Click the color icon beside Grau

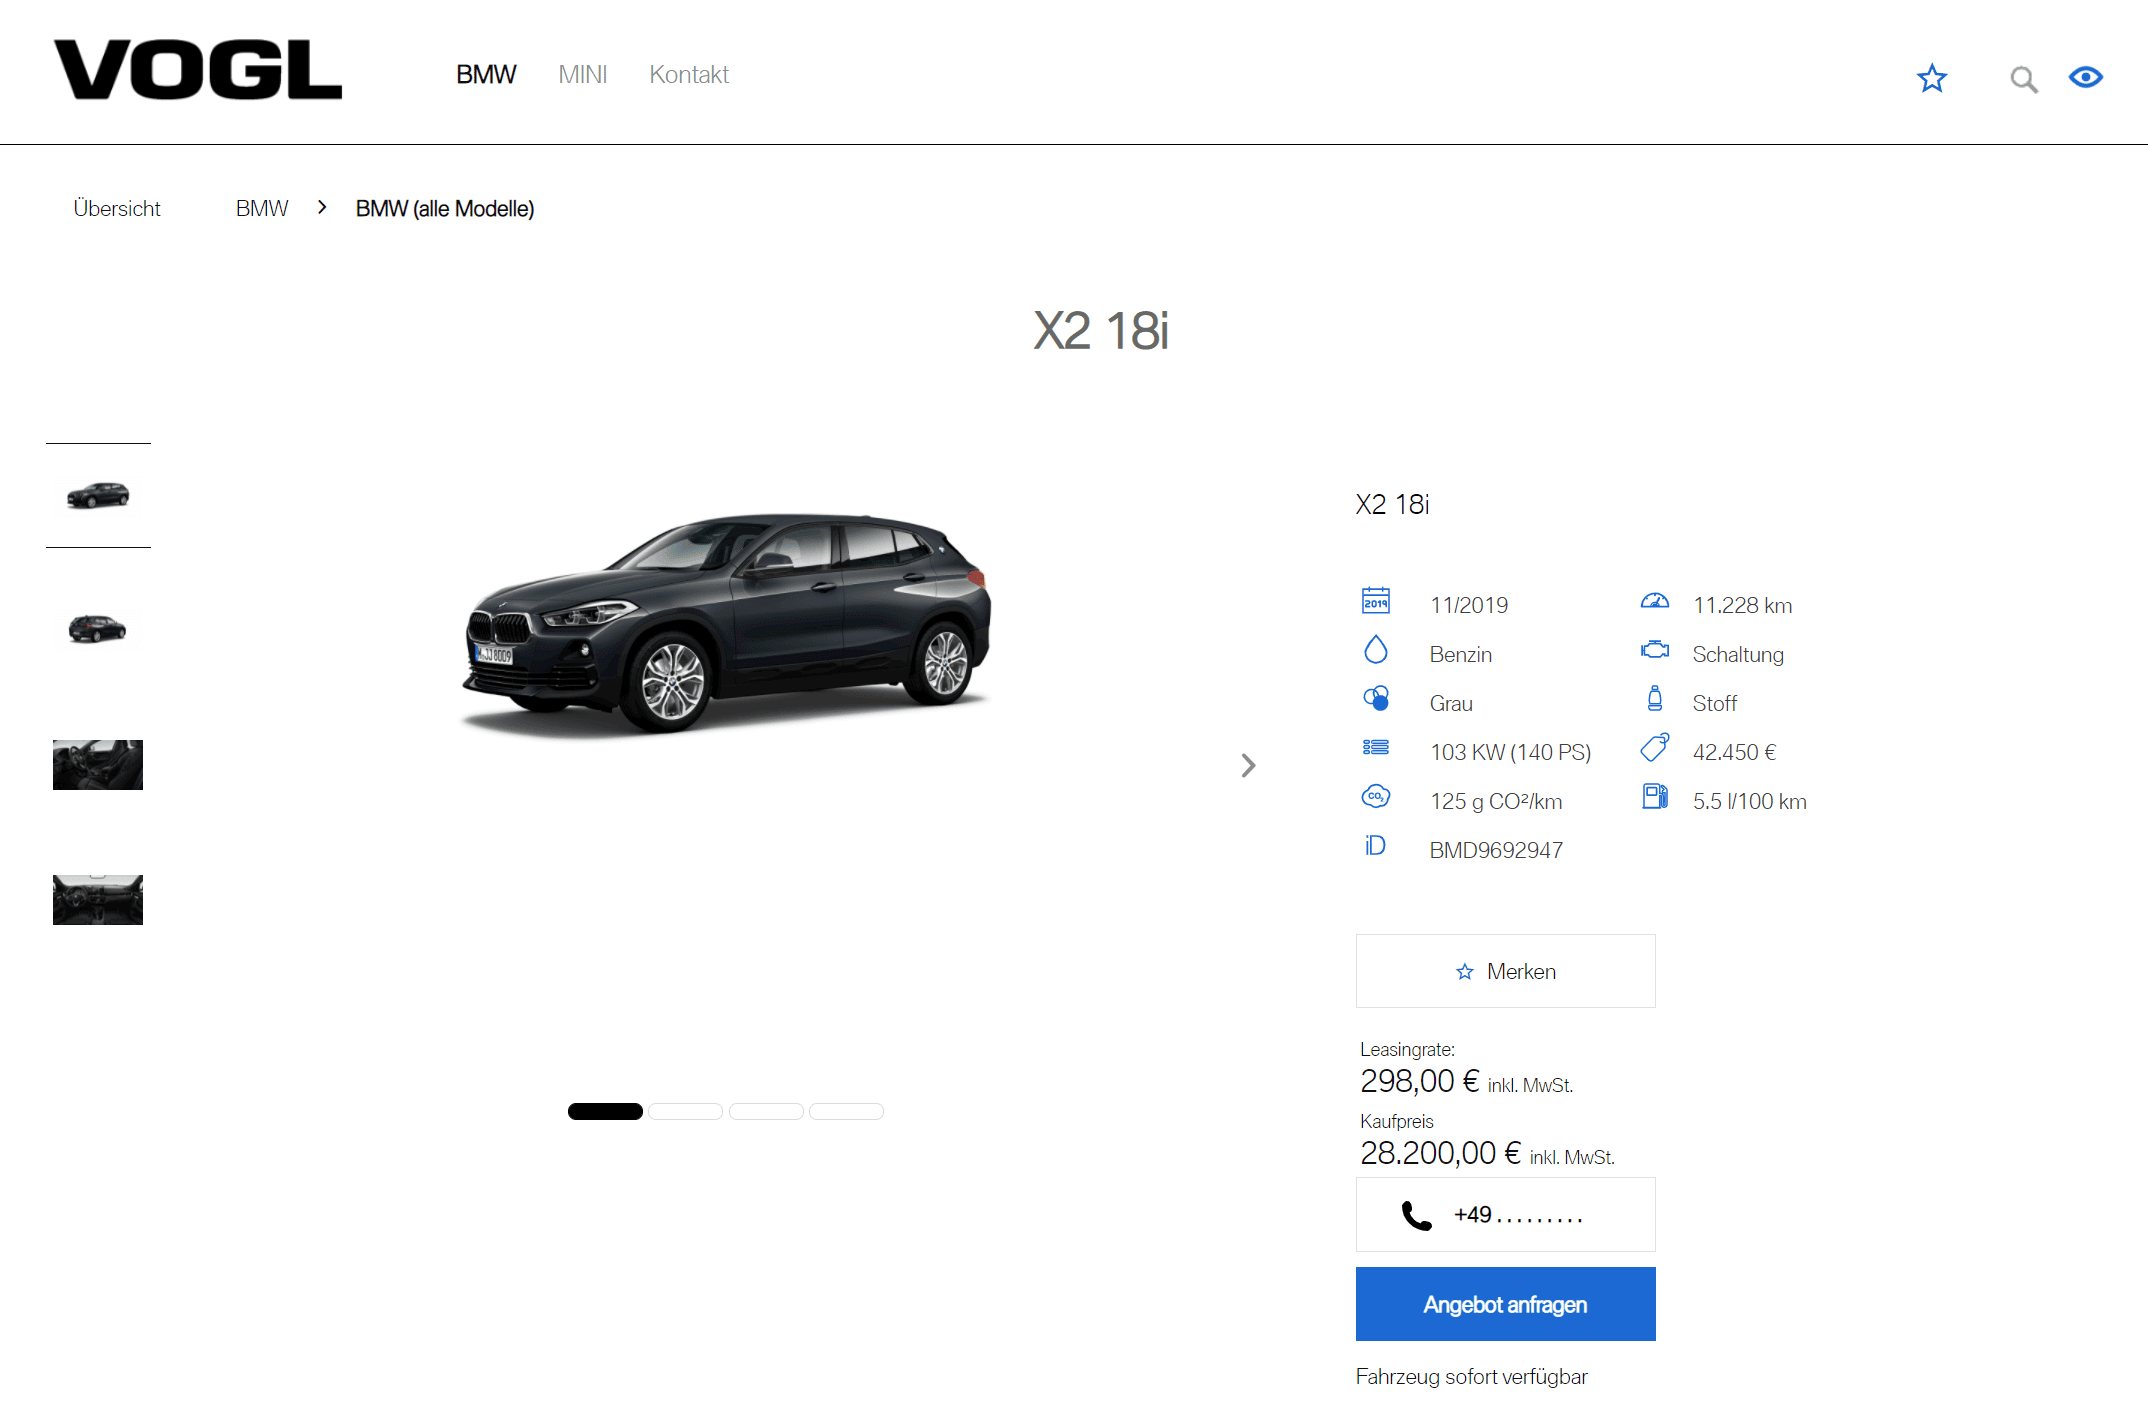point(1376,698)
